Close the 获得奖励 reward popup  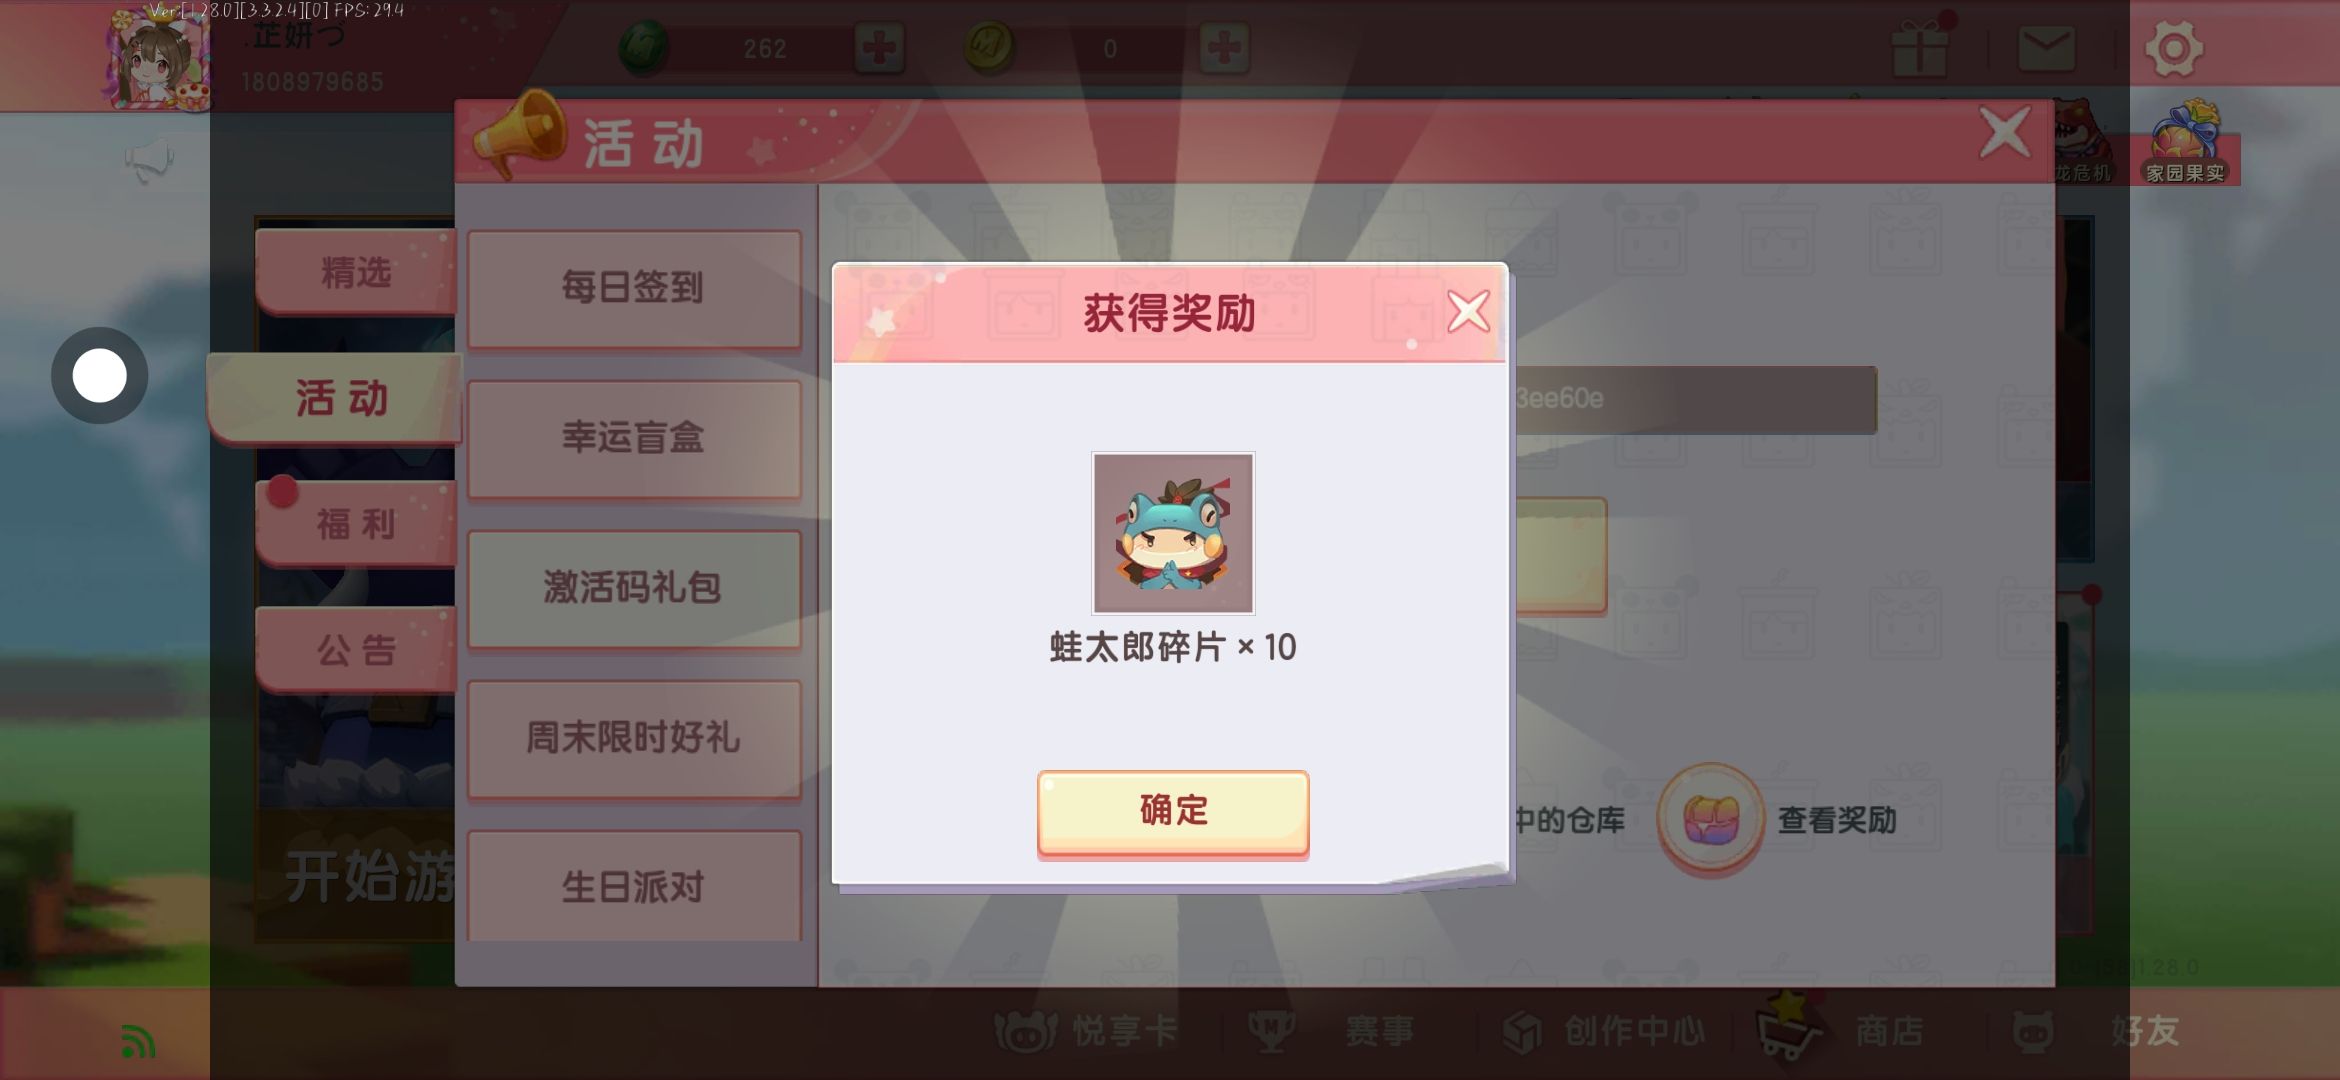point(1468,312)
